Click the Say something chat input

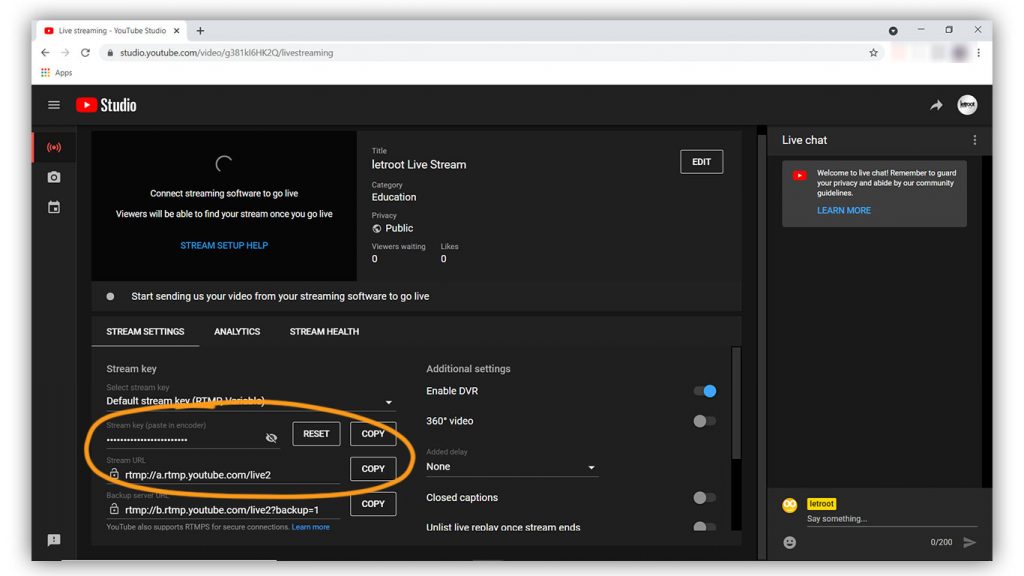pos(891,519)
